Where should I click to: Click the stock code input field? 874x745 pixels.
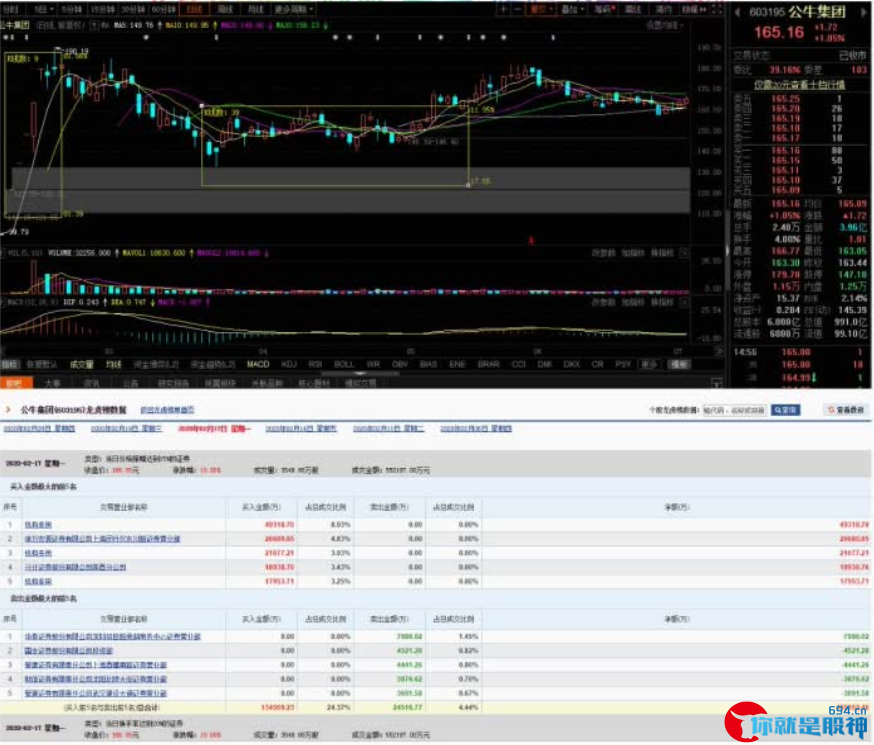point(735,410)
